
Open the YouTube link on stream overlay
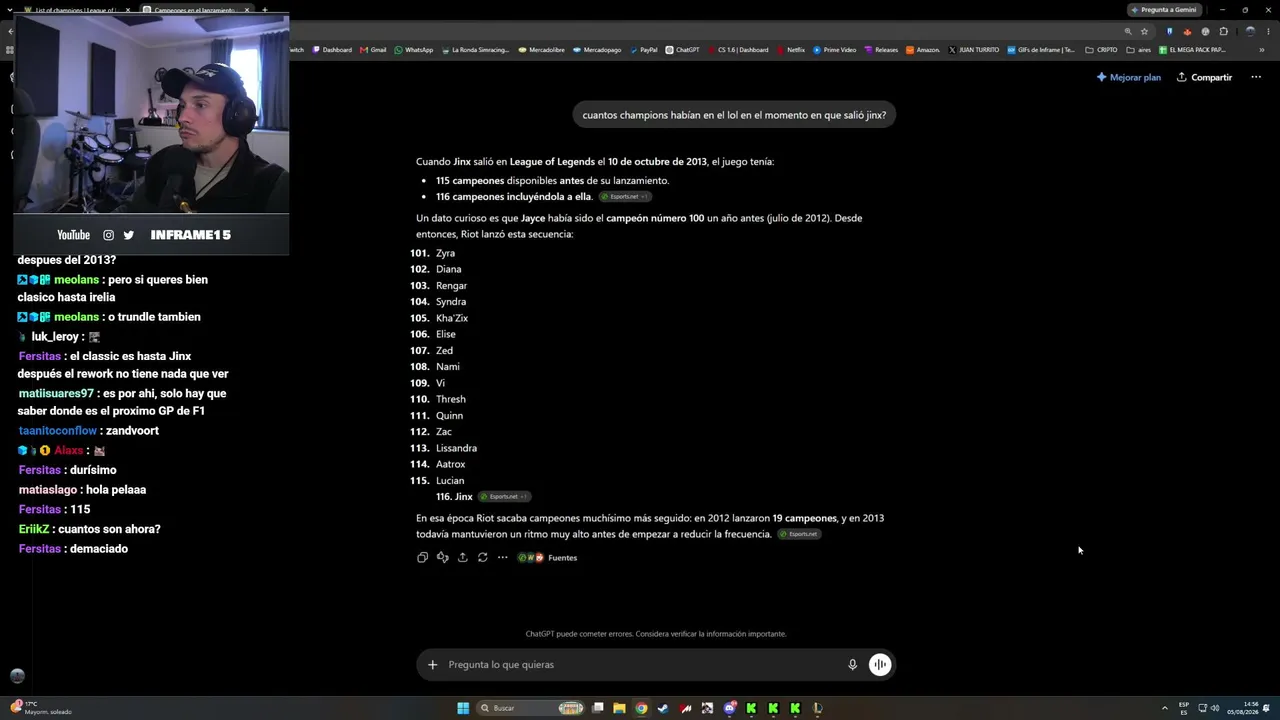coord(73,235)
